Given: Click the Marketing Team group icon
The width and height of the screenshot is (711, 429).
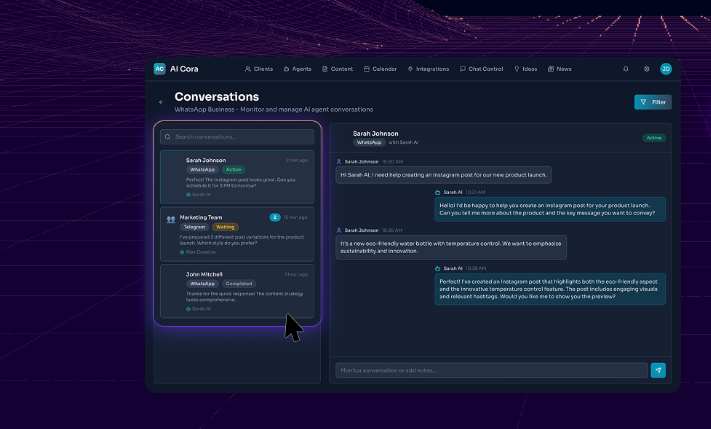Looking at the screenshot, I should click(171, 218).
